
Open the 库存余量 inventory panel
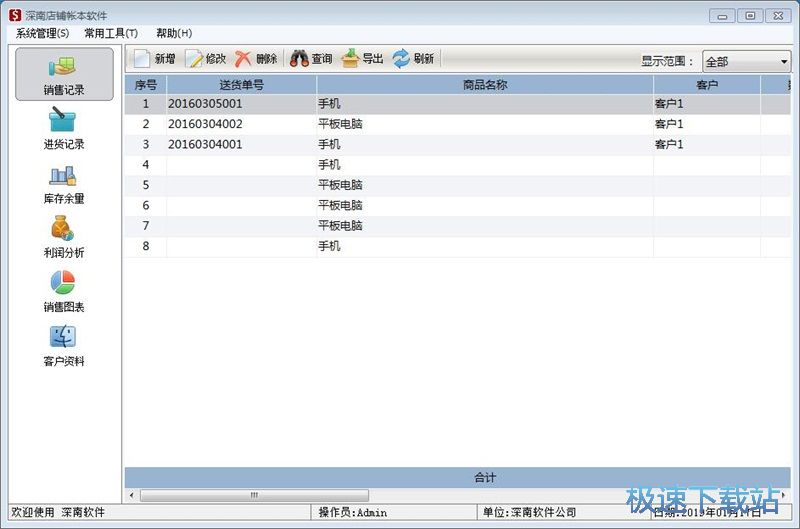64,184
